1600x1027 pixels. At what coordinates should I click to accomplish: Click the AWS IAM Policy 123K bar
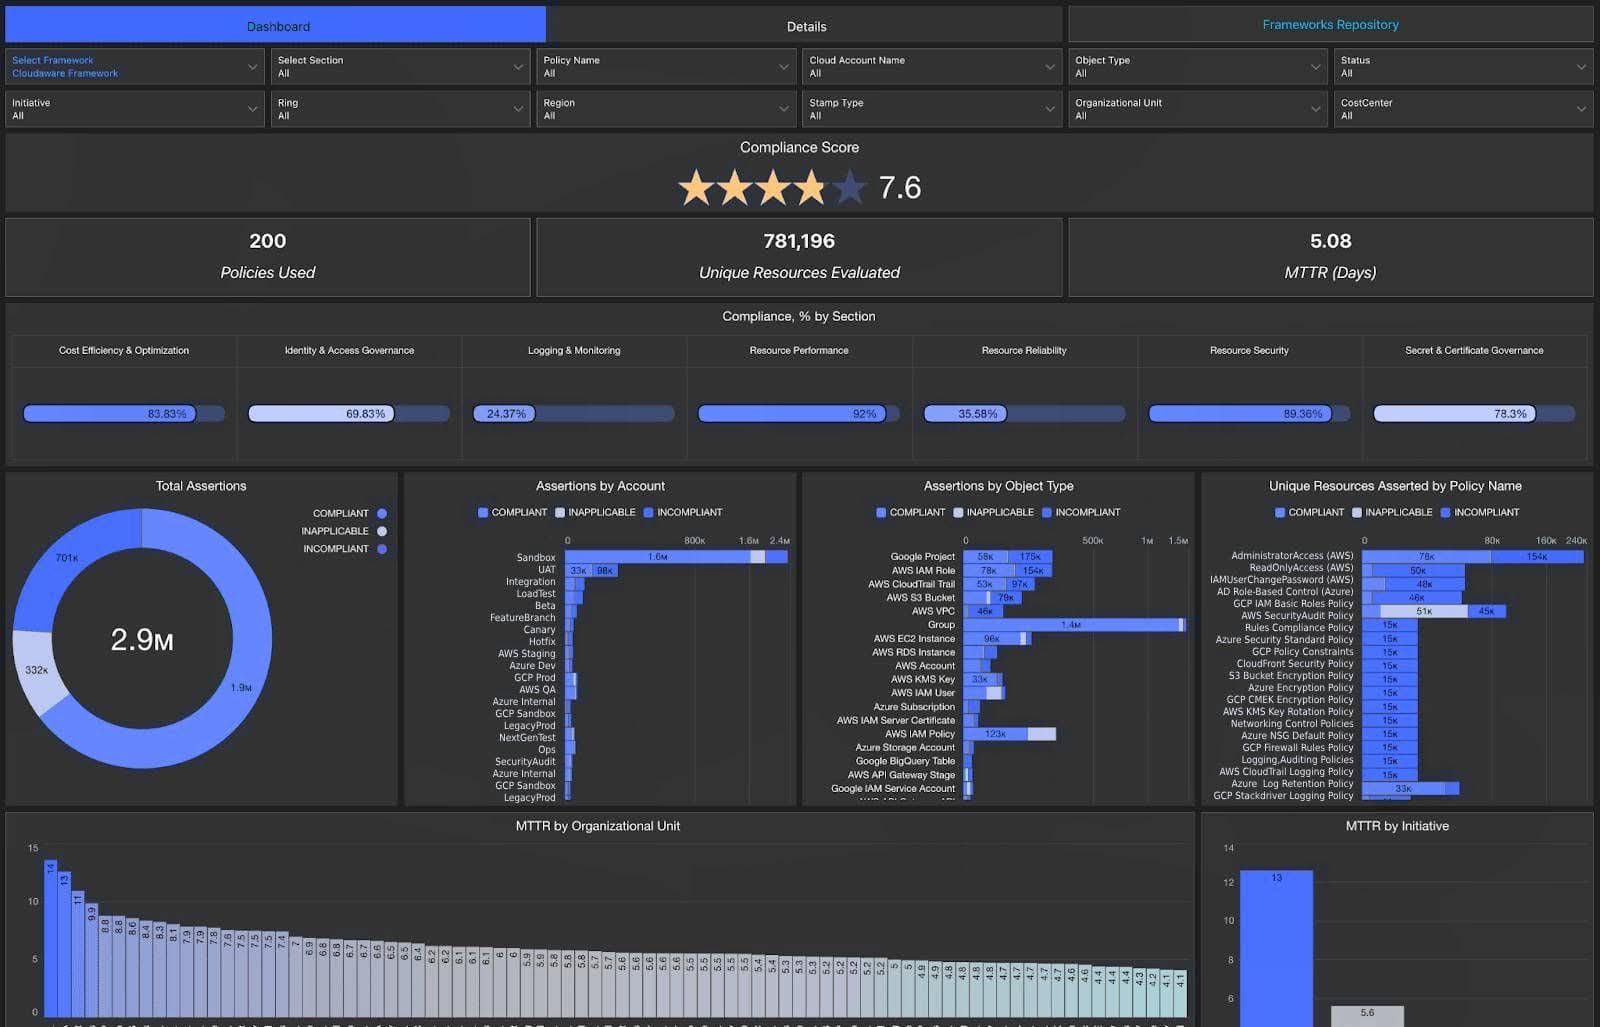(x=995, y=734)
